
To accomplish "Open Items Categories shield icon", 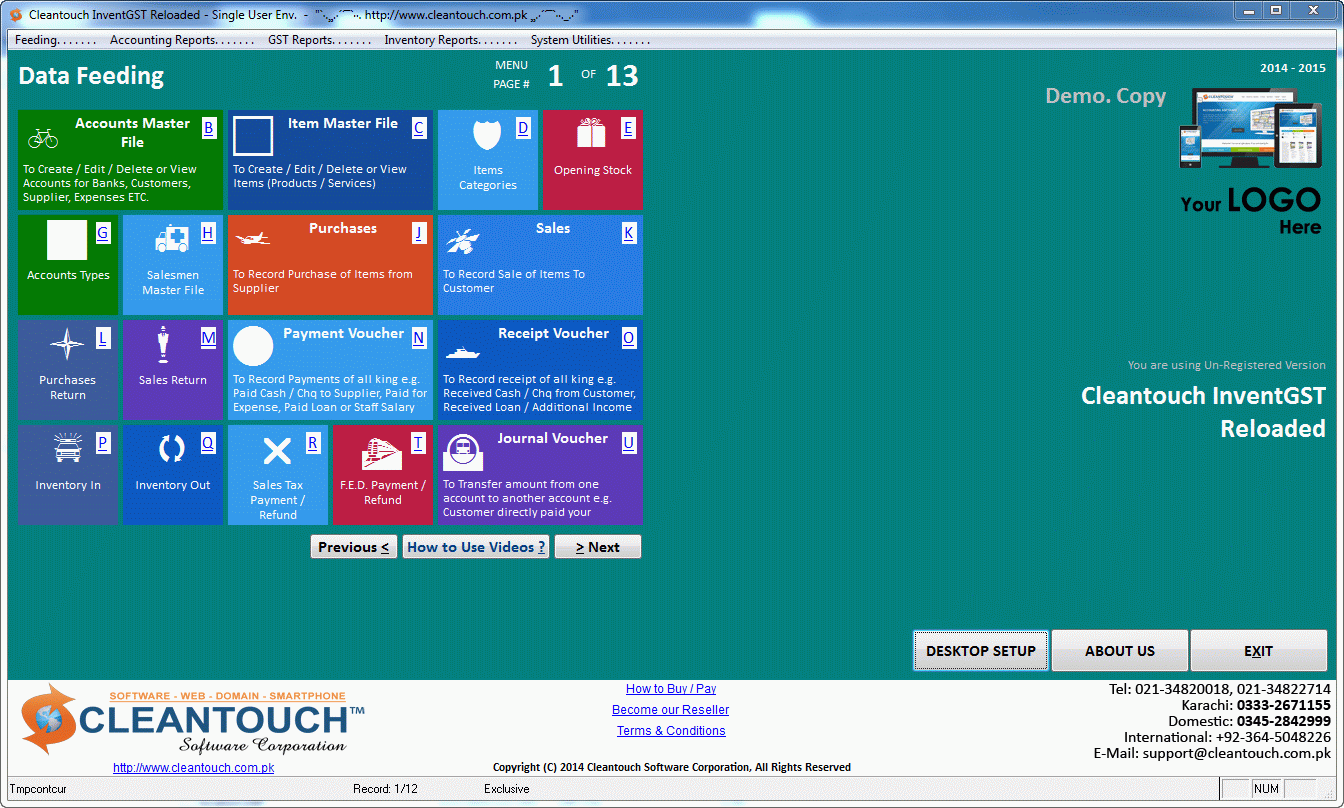I will [487, 135].
